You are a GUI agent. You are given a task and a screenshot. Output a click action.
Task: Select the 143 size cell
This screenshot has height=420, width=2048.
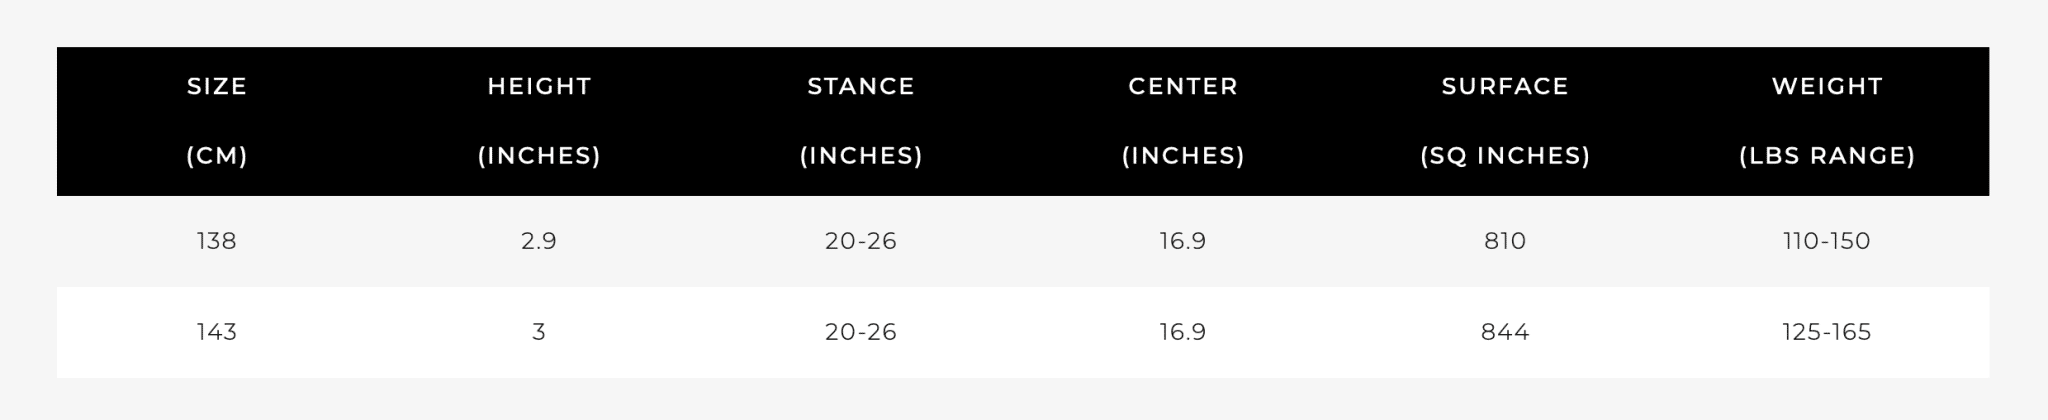tap(217, 332)
